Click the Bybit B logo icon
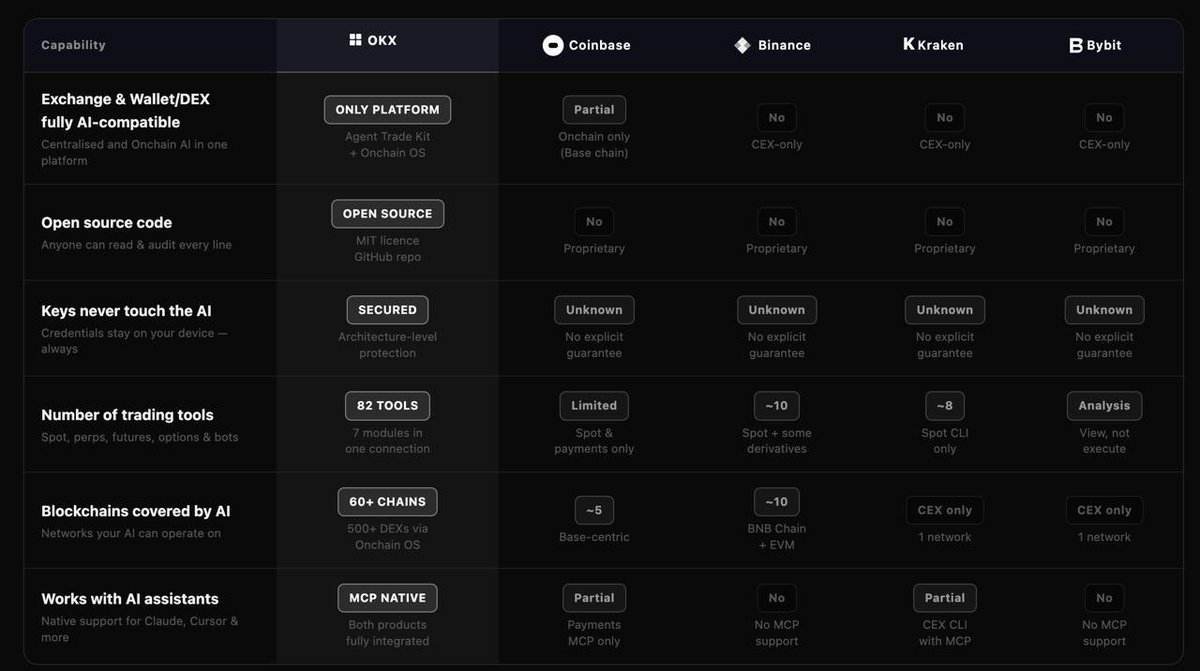Screen dimensions: 1200x671 tap(1075, 44)
